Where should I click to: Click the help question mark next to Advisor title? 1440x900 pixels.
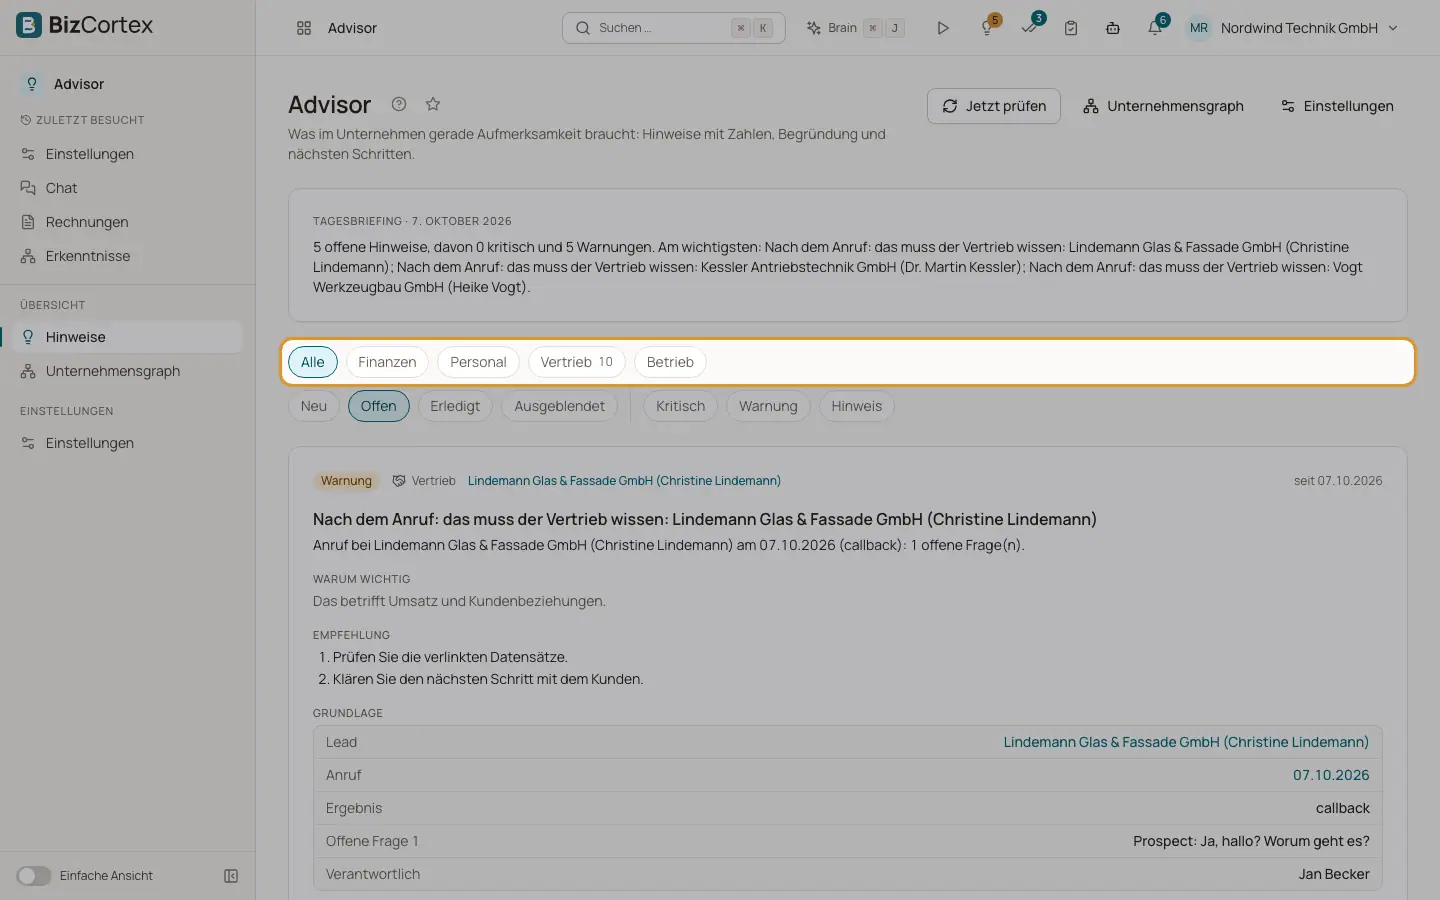pos(399,104)
